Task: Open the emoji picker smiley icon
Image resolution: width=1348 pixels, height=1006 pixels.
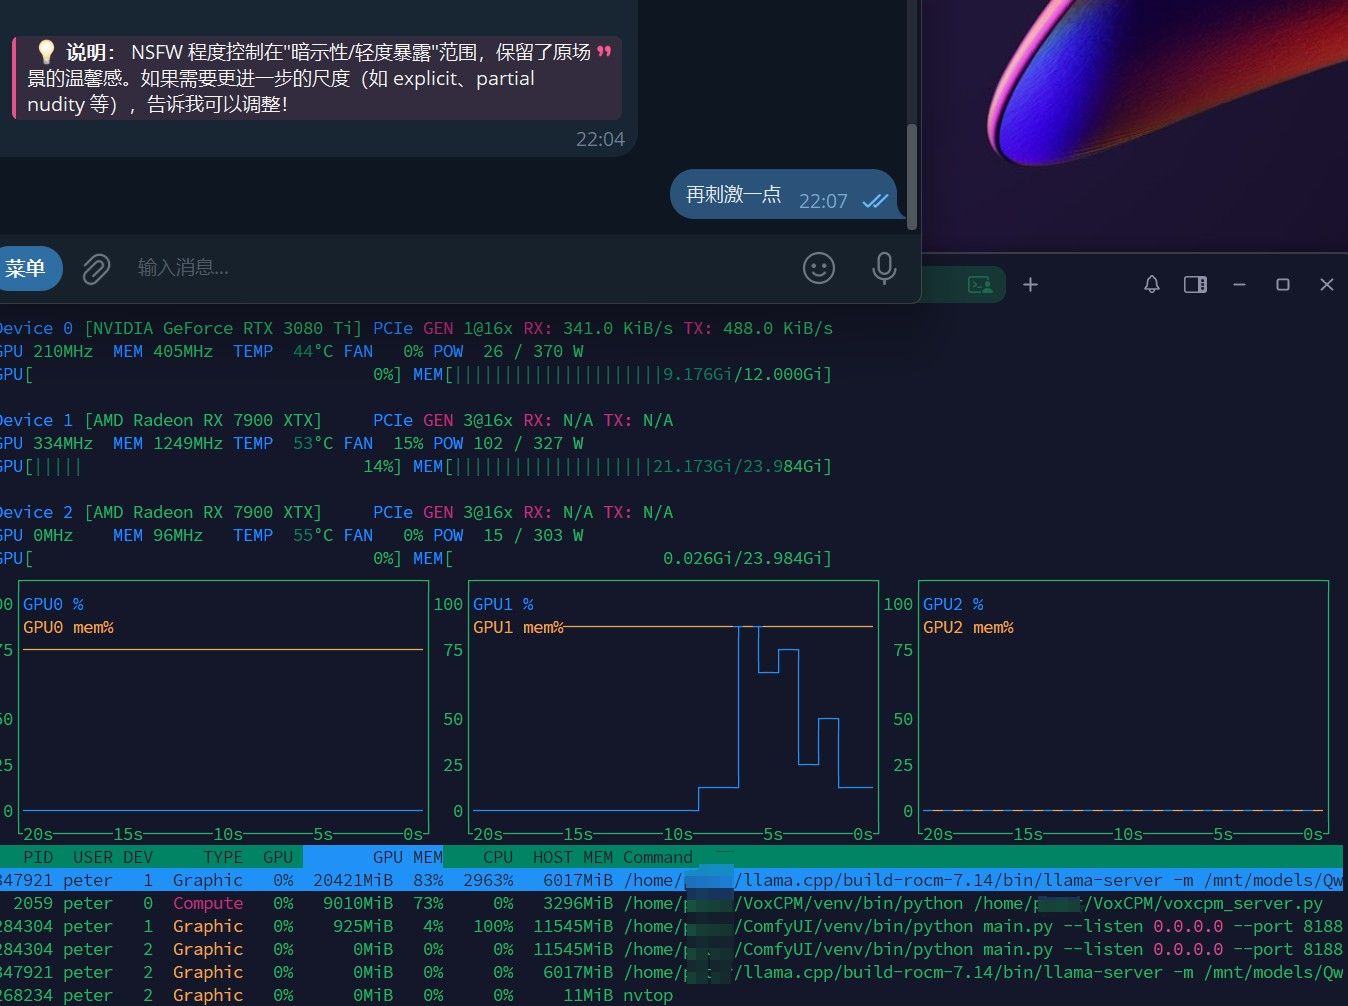Action: (x=819, y=268)
